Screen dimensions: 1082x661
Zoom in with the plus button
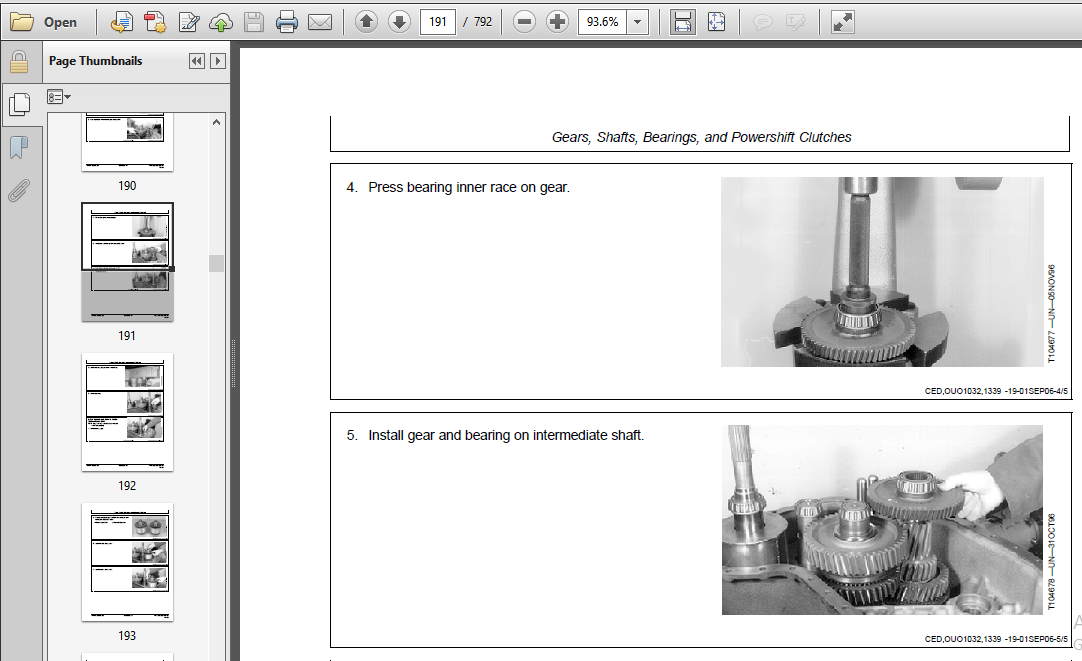557,22
